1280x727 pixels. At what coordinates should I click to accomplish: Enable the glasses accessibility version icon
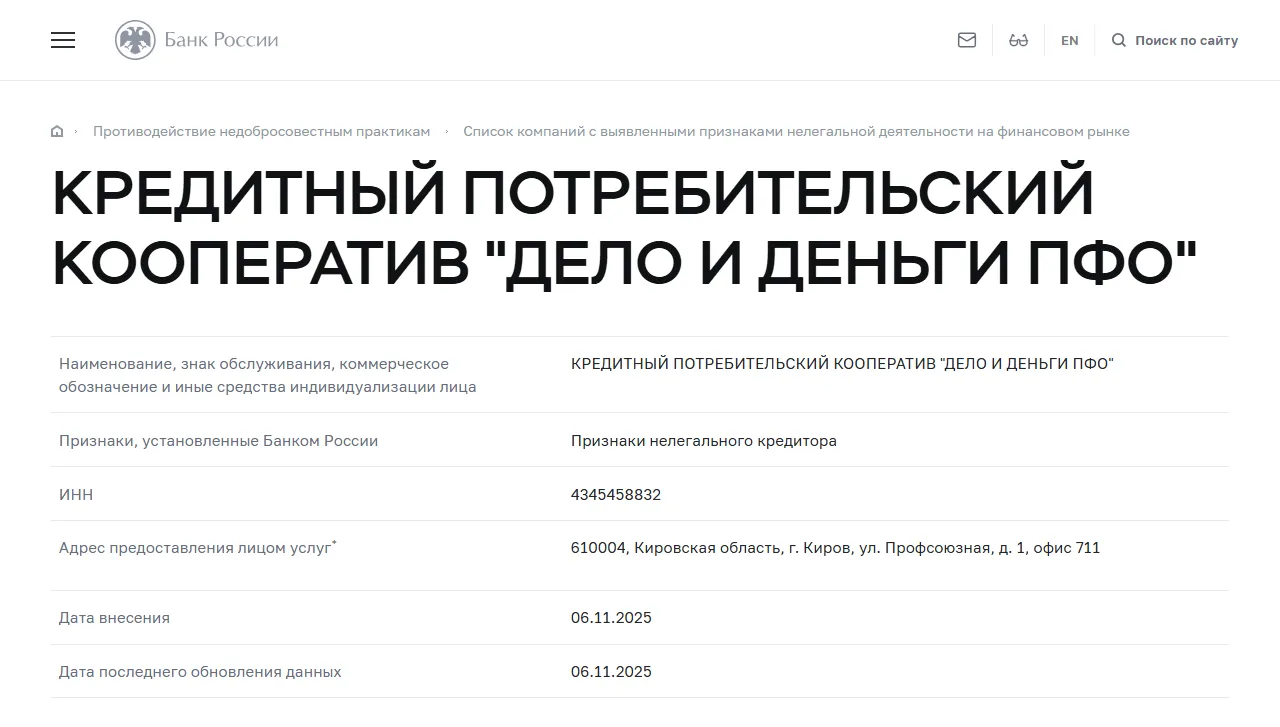click(1019, 40)
